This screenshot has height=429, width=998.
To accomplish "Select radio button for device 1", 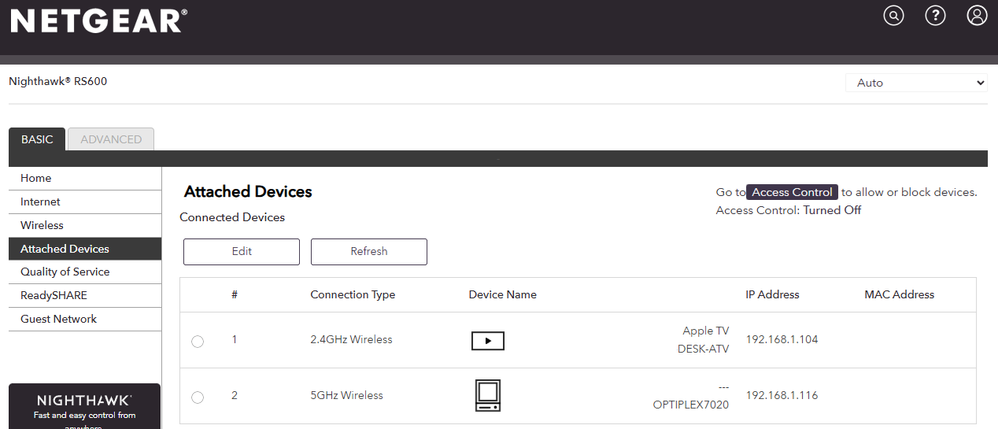I will tap(197, 342).
